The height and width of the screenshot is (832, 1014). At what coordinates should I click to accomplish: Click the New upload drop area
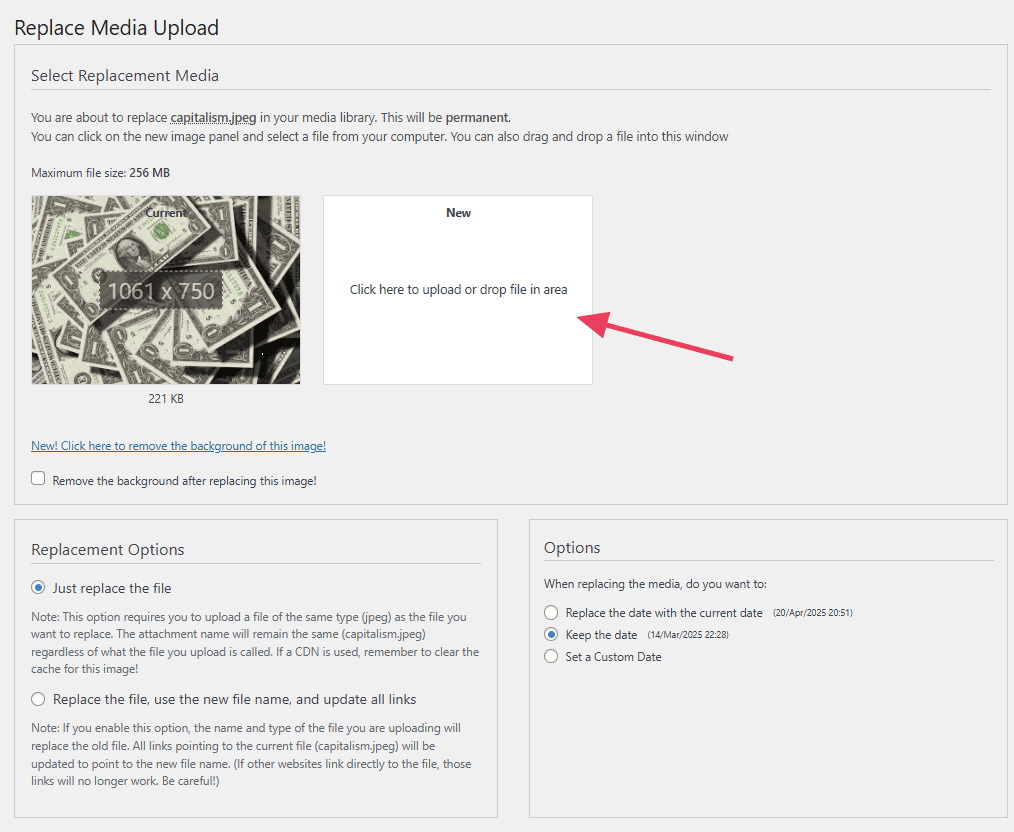[458, 290]
